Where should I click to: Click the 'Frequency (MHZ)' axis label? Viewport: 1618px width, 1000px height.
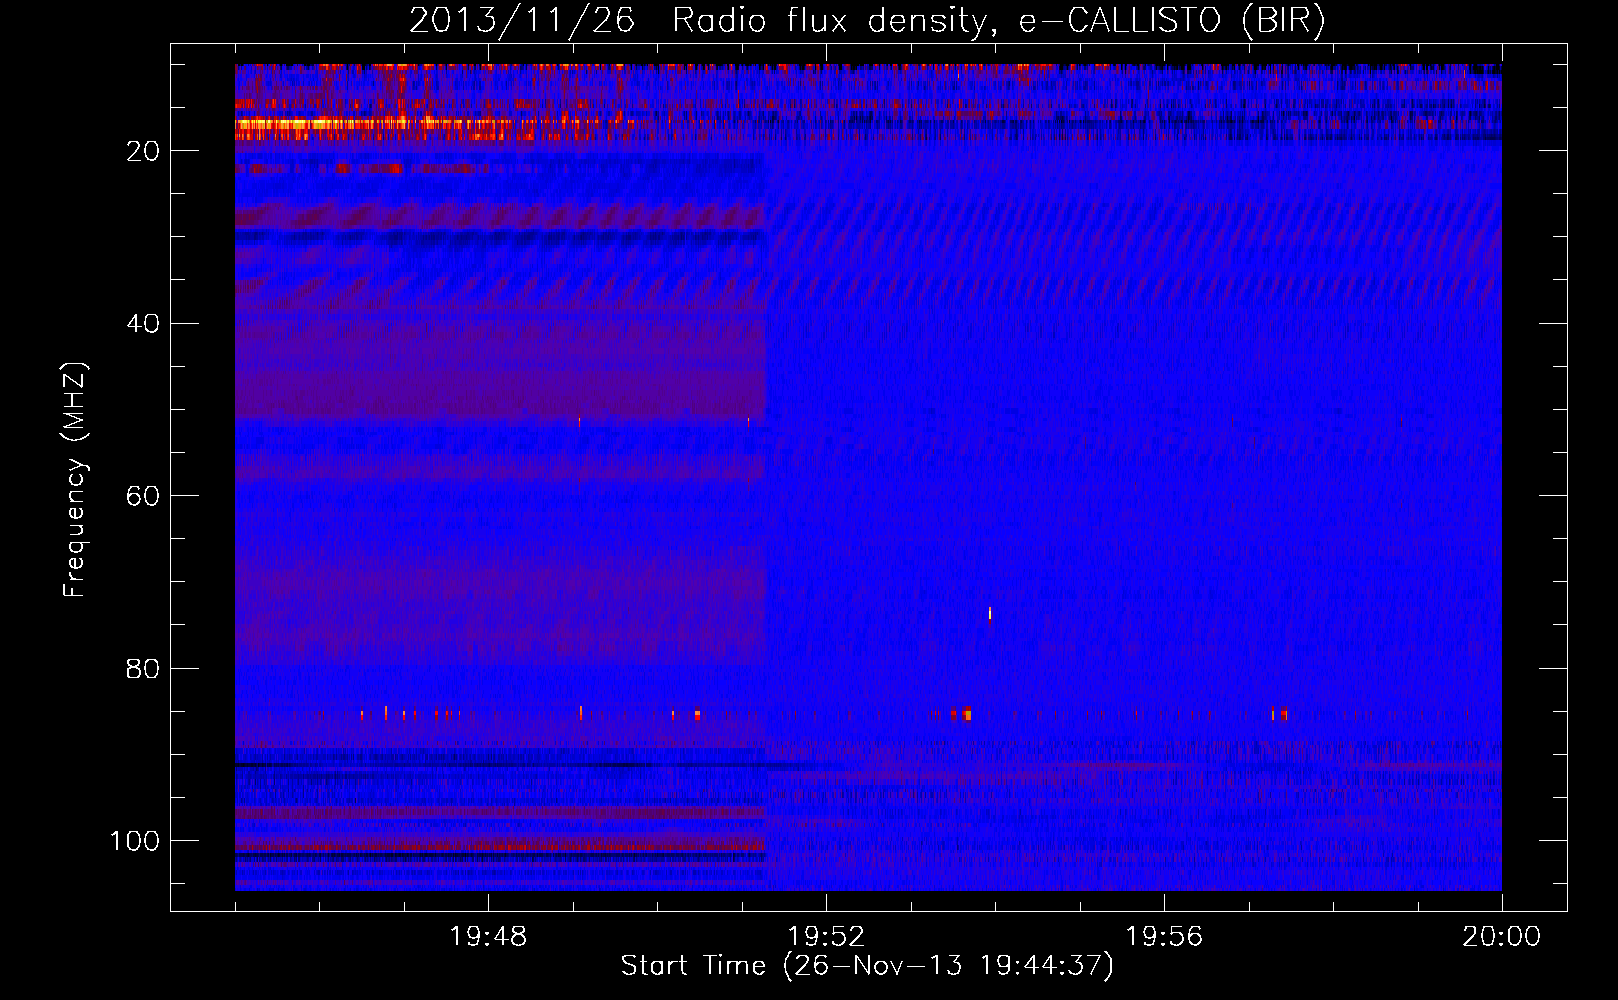pyautogui.click(x=75, y=480)
